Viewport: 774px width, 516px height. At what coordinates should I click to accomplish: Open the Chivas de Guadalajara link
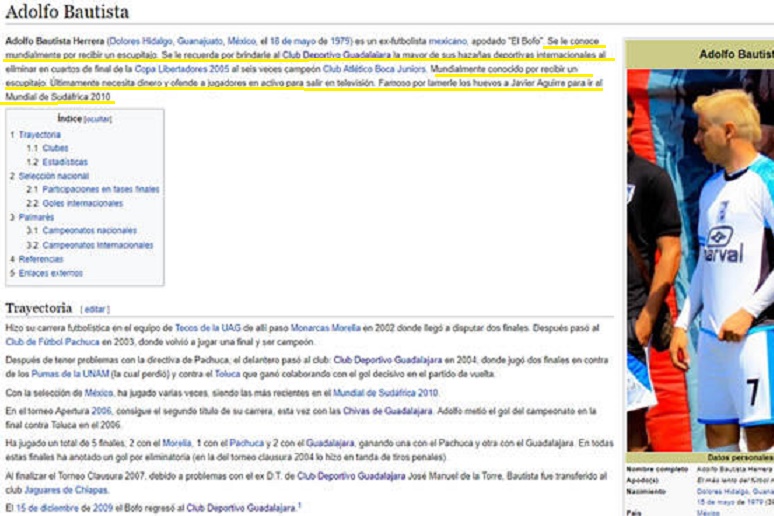click(387, 411)
